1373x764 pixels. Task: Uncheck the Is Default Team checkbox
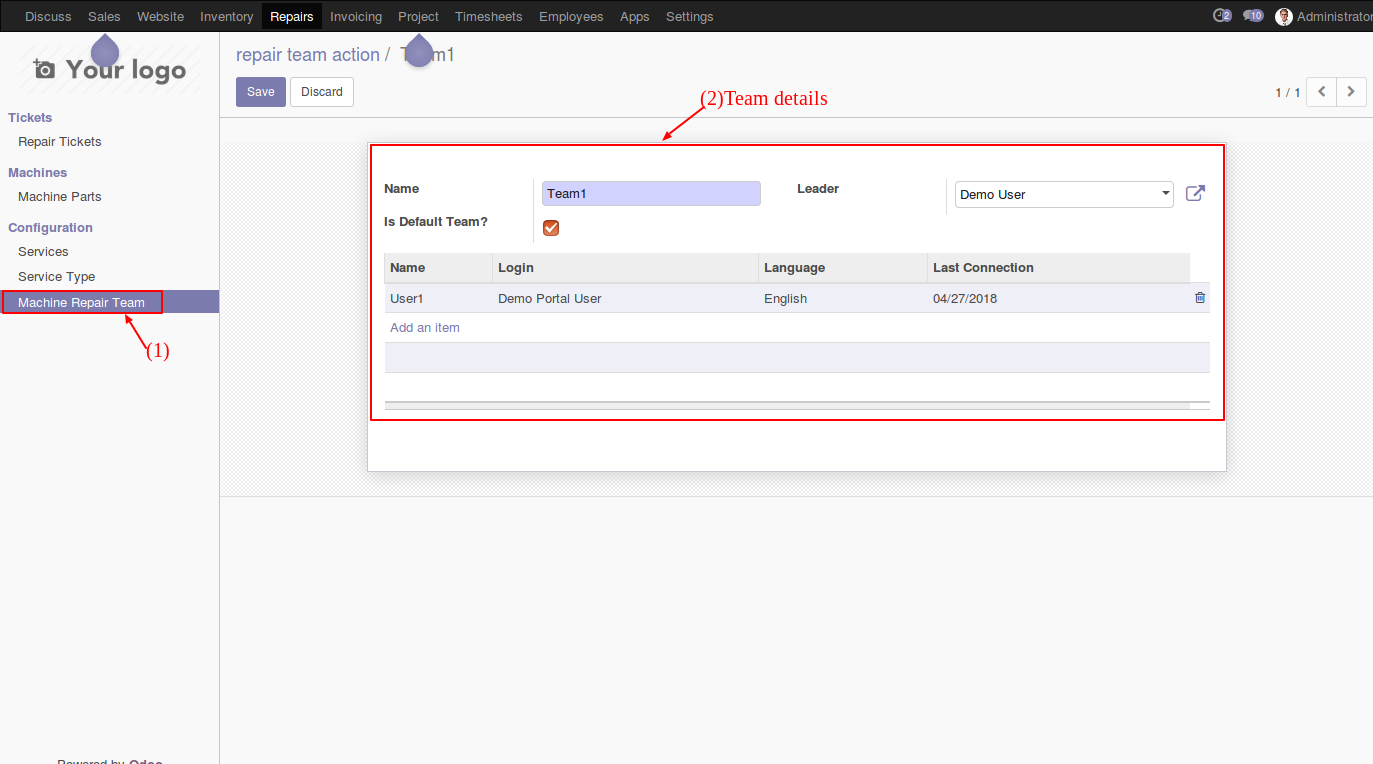(551, 228)
